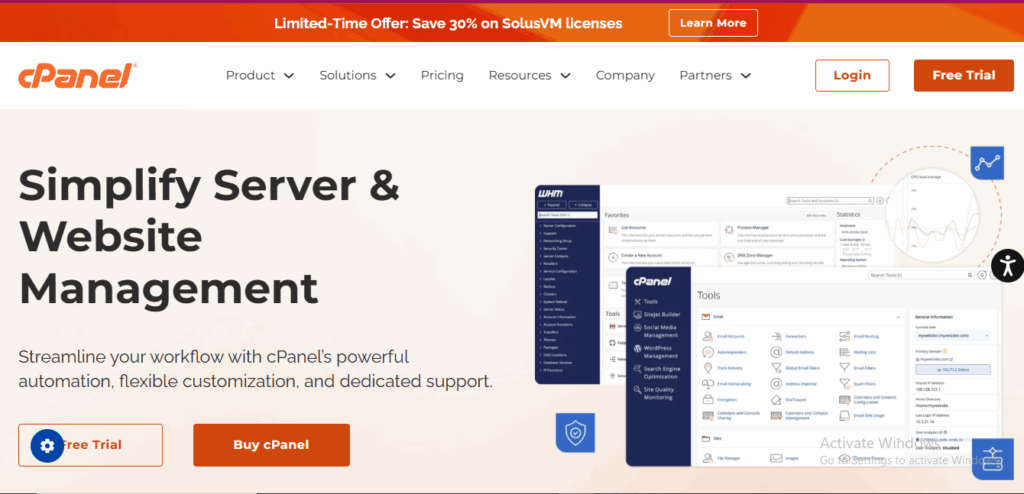Viewport: 1024px width, 494px height.
Task: Click Email Accounts icon in cPanel preview
Action: (707, 336)
